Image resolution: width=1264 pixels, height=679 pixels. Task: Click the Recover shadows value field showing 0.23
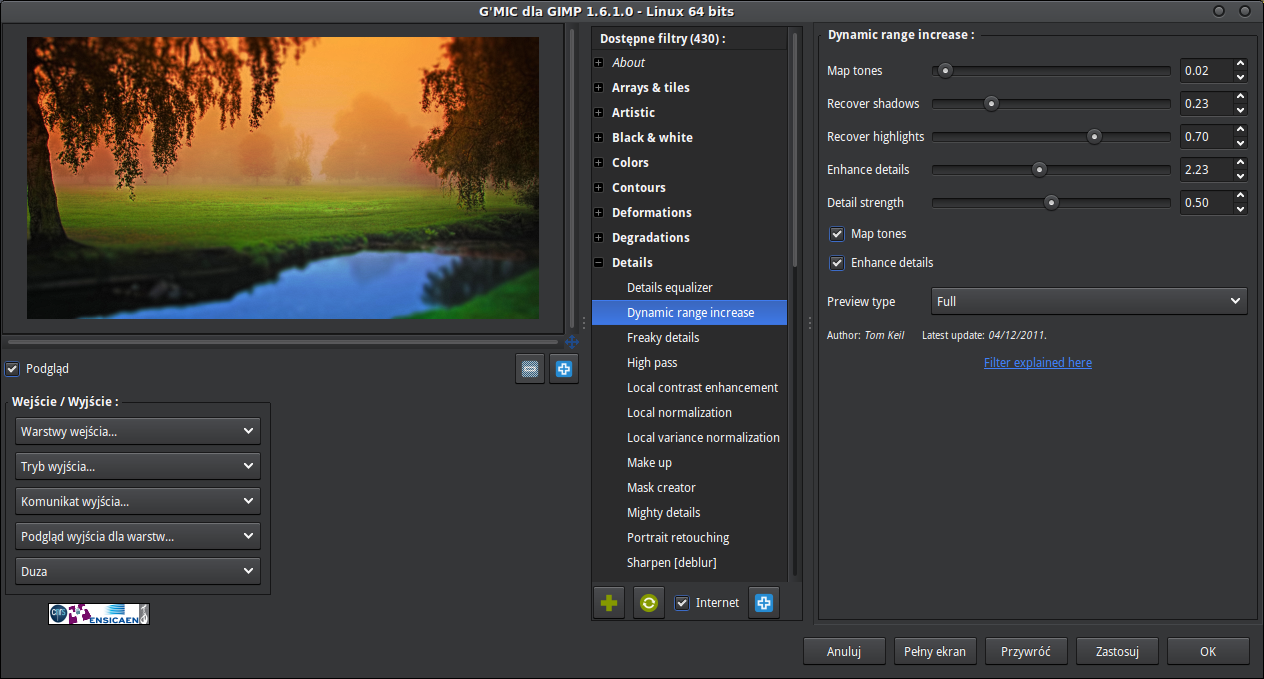point(1206,104)
